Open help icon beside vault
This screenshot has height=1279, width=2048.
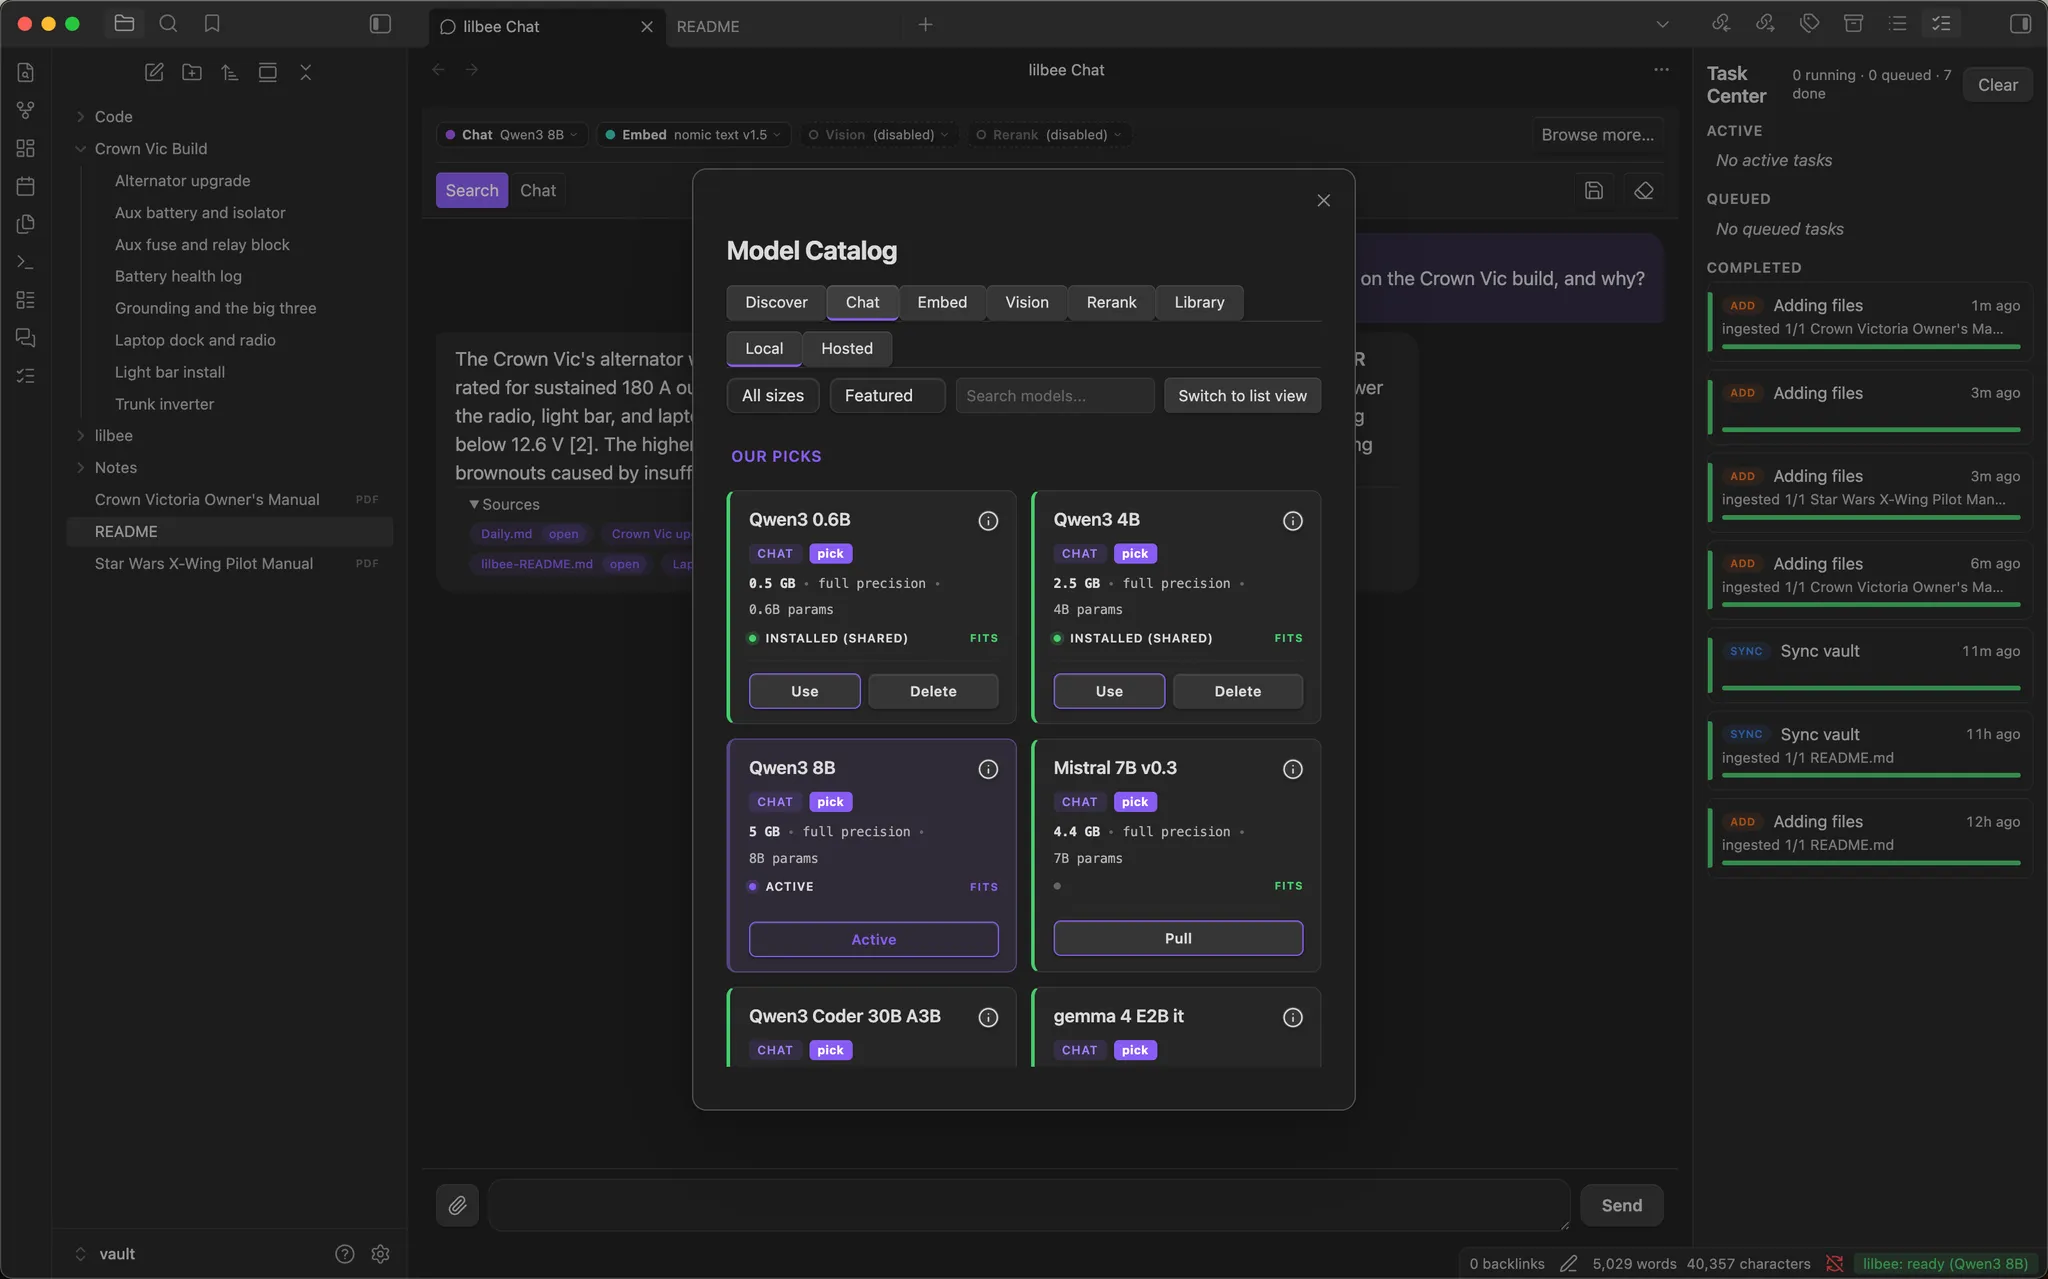click(x=345, y=1254)
